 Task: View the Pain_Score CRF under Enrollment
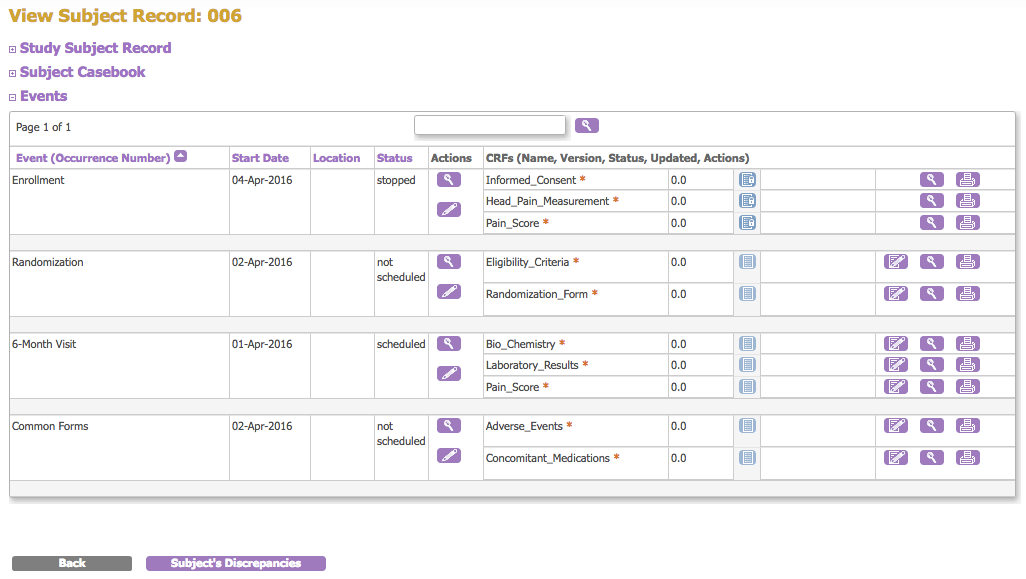pos(931,223)
